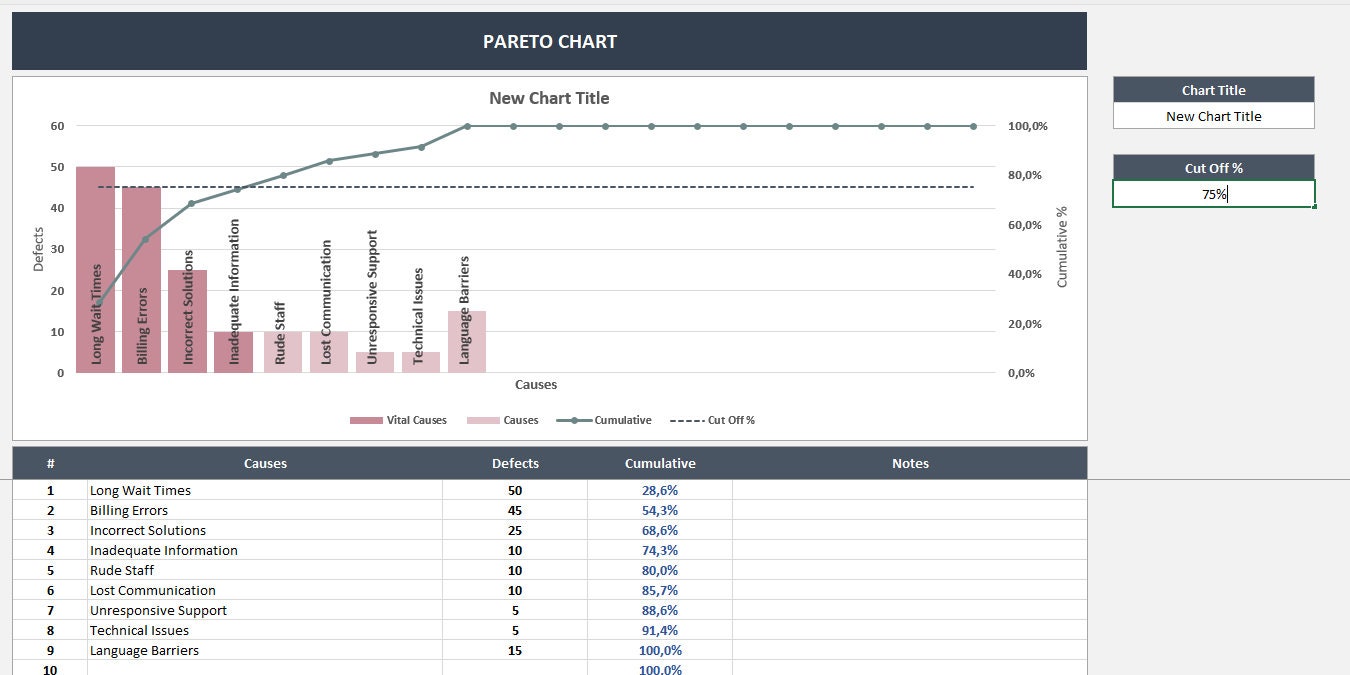
Task: Select the Notes column header
Action: pyautogui.click(x=910, y=463)
